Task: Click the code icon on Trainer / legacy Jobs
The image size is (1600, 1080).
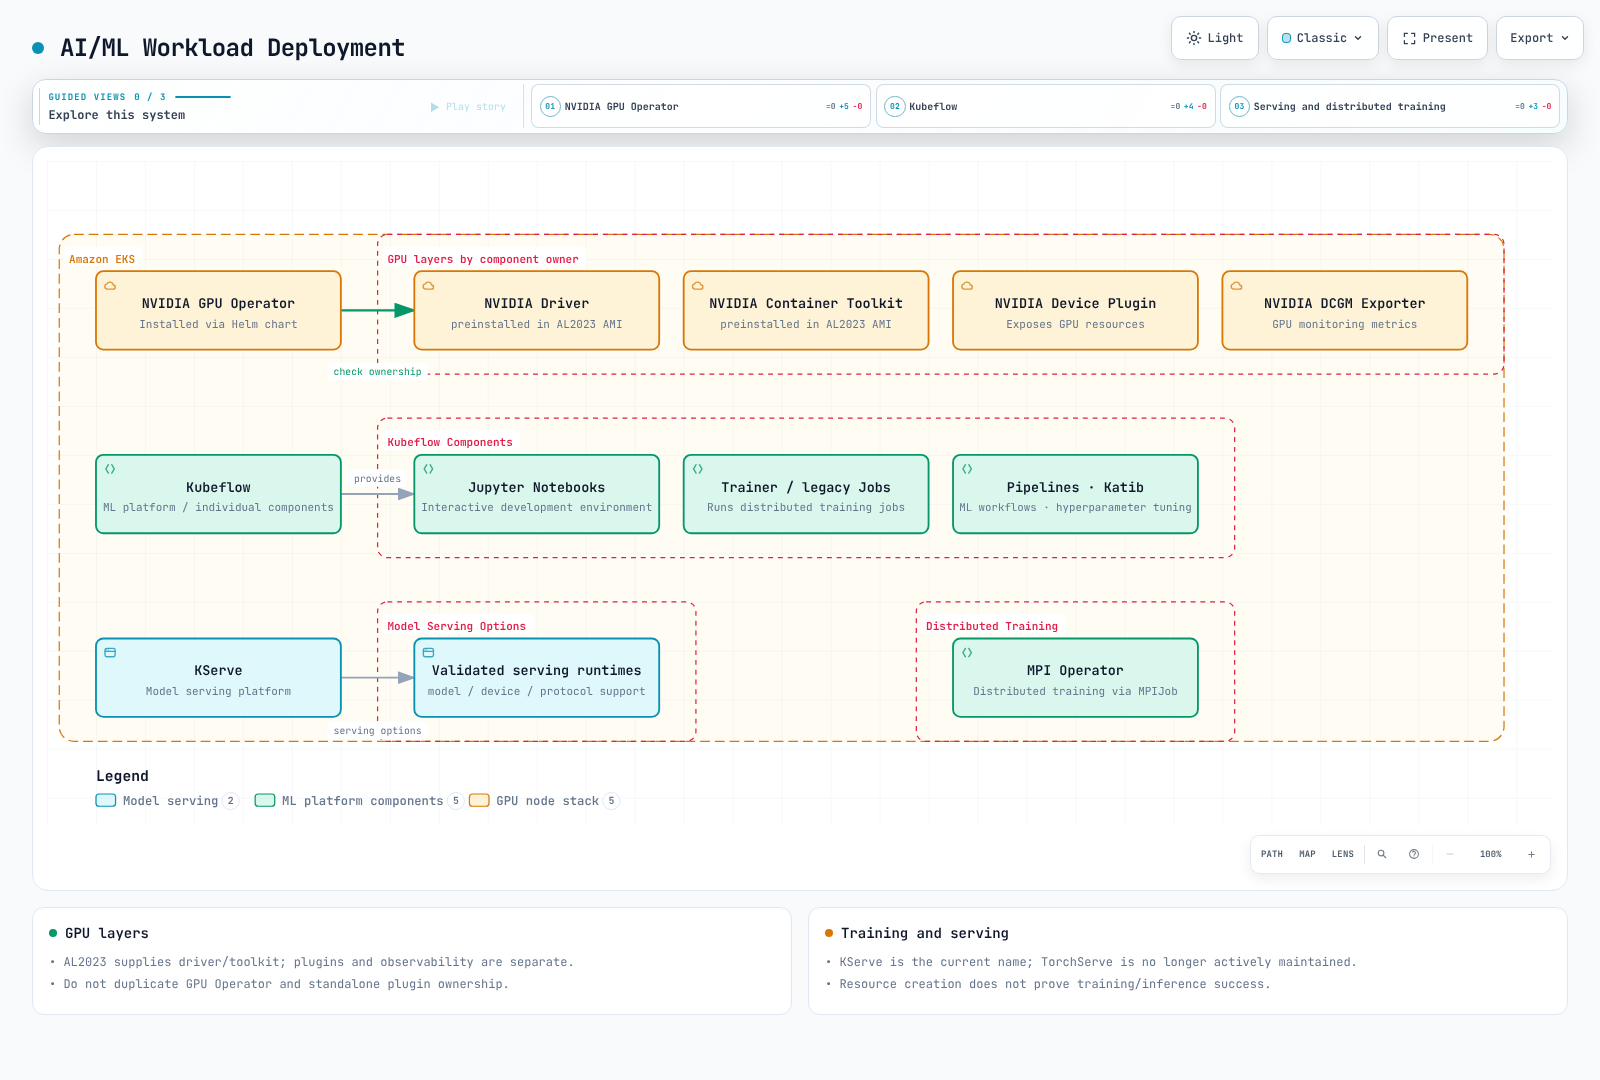Action: click(x=698, y=469)
